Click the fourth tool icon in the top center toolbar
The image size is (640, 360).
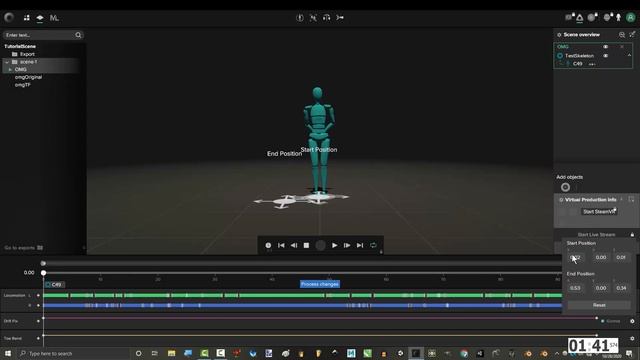[340, 18]
